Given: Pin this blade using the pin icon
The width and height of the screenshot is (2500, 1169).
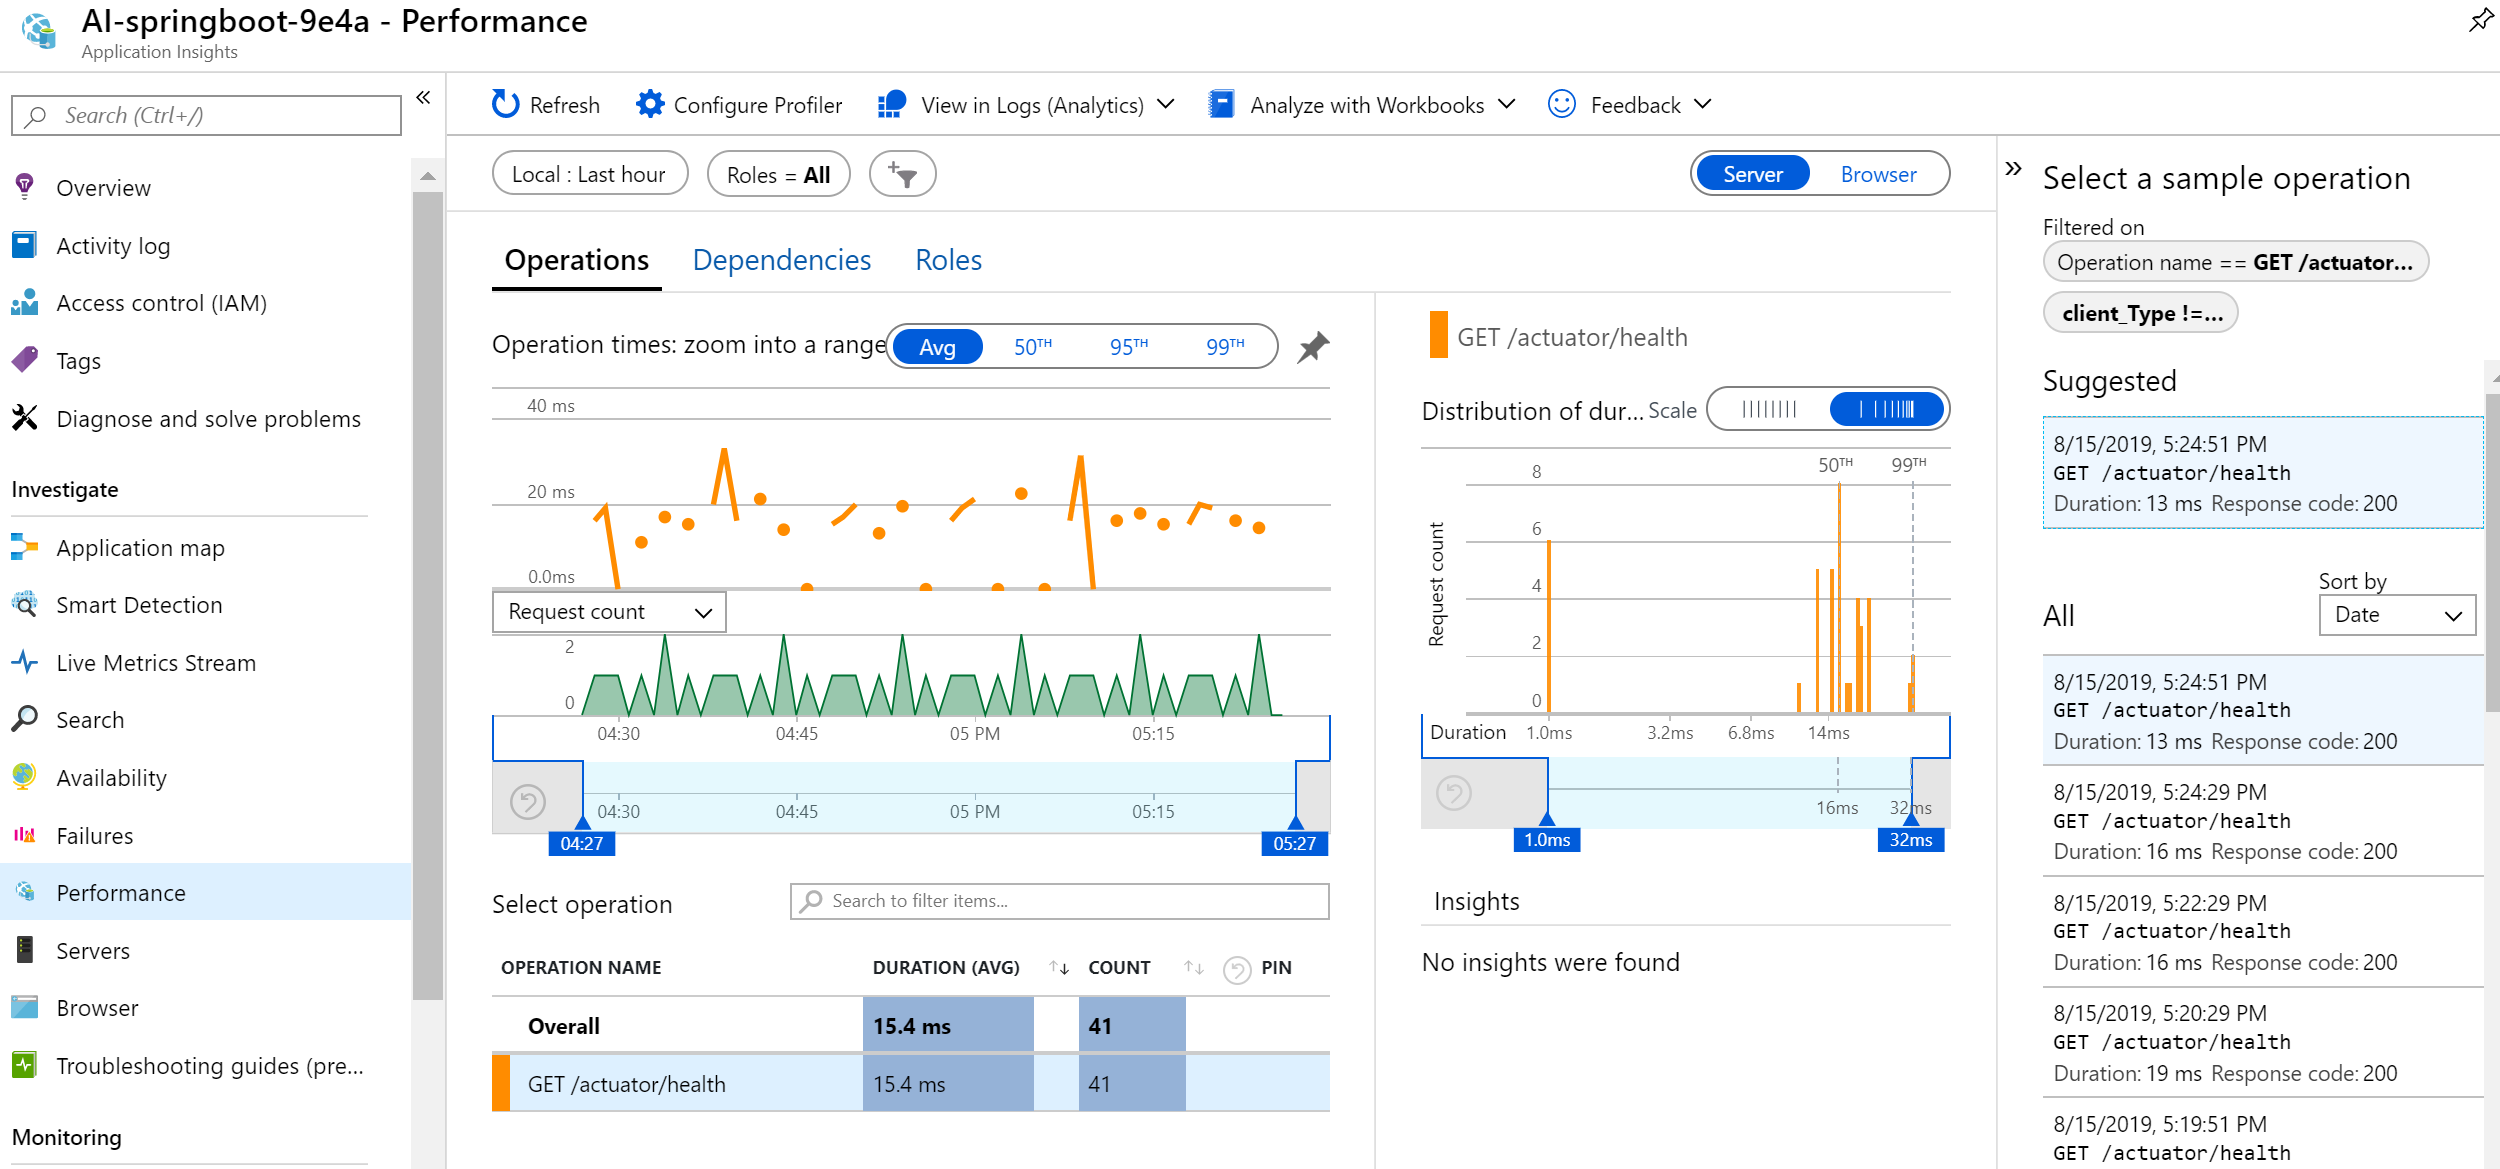Looking at the screenshot, I should (2480, 20).
